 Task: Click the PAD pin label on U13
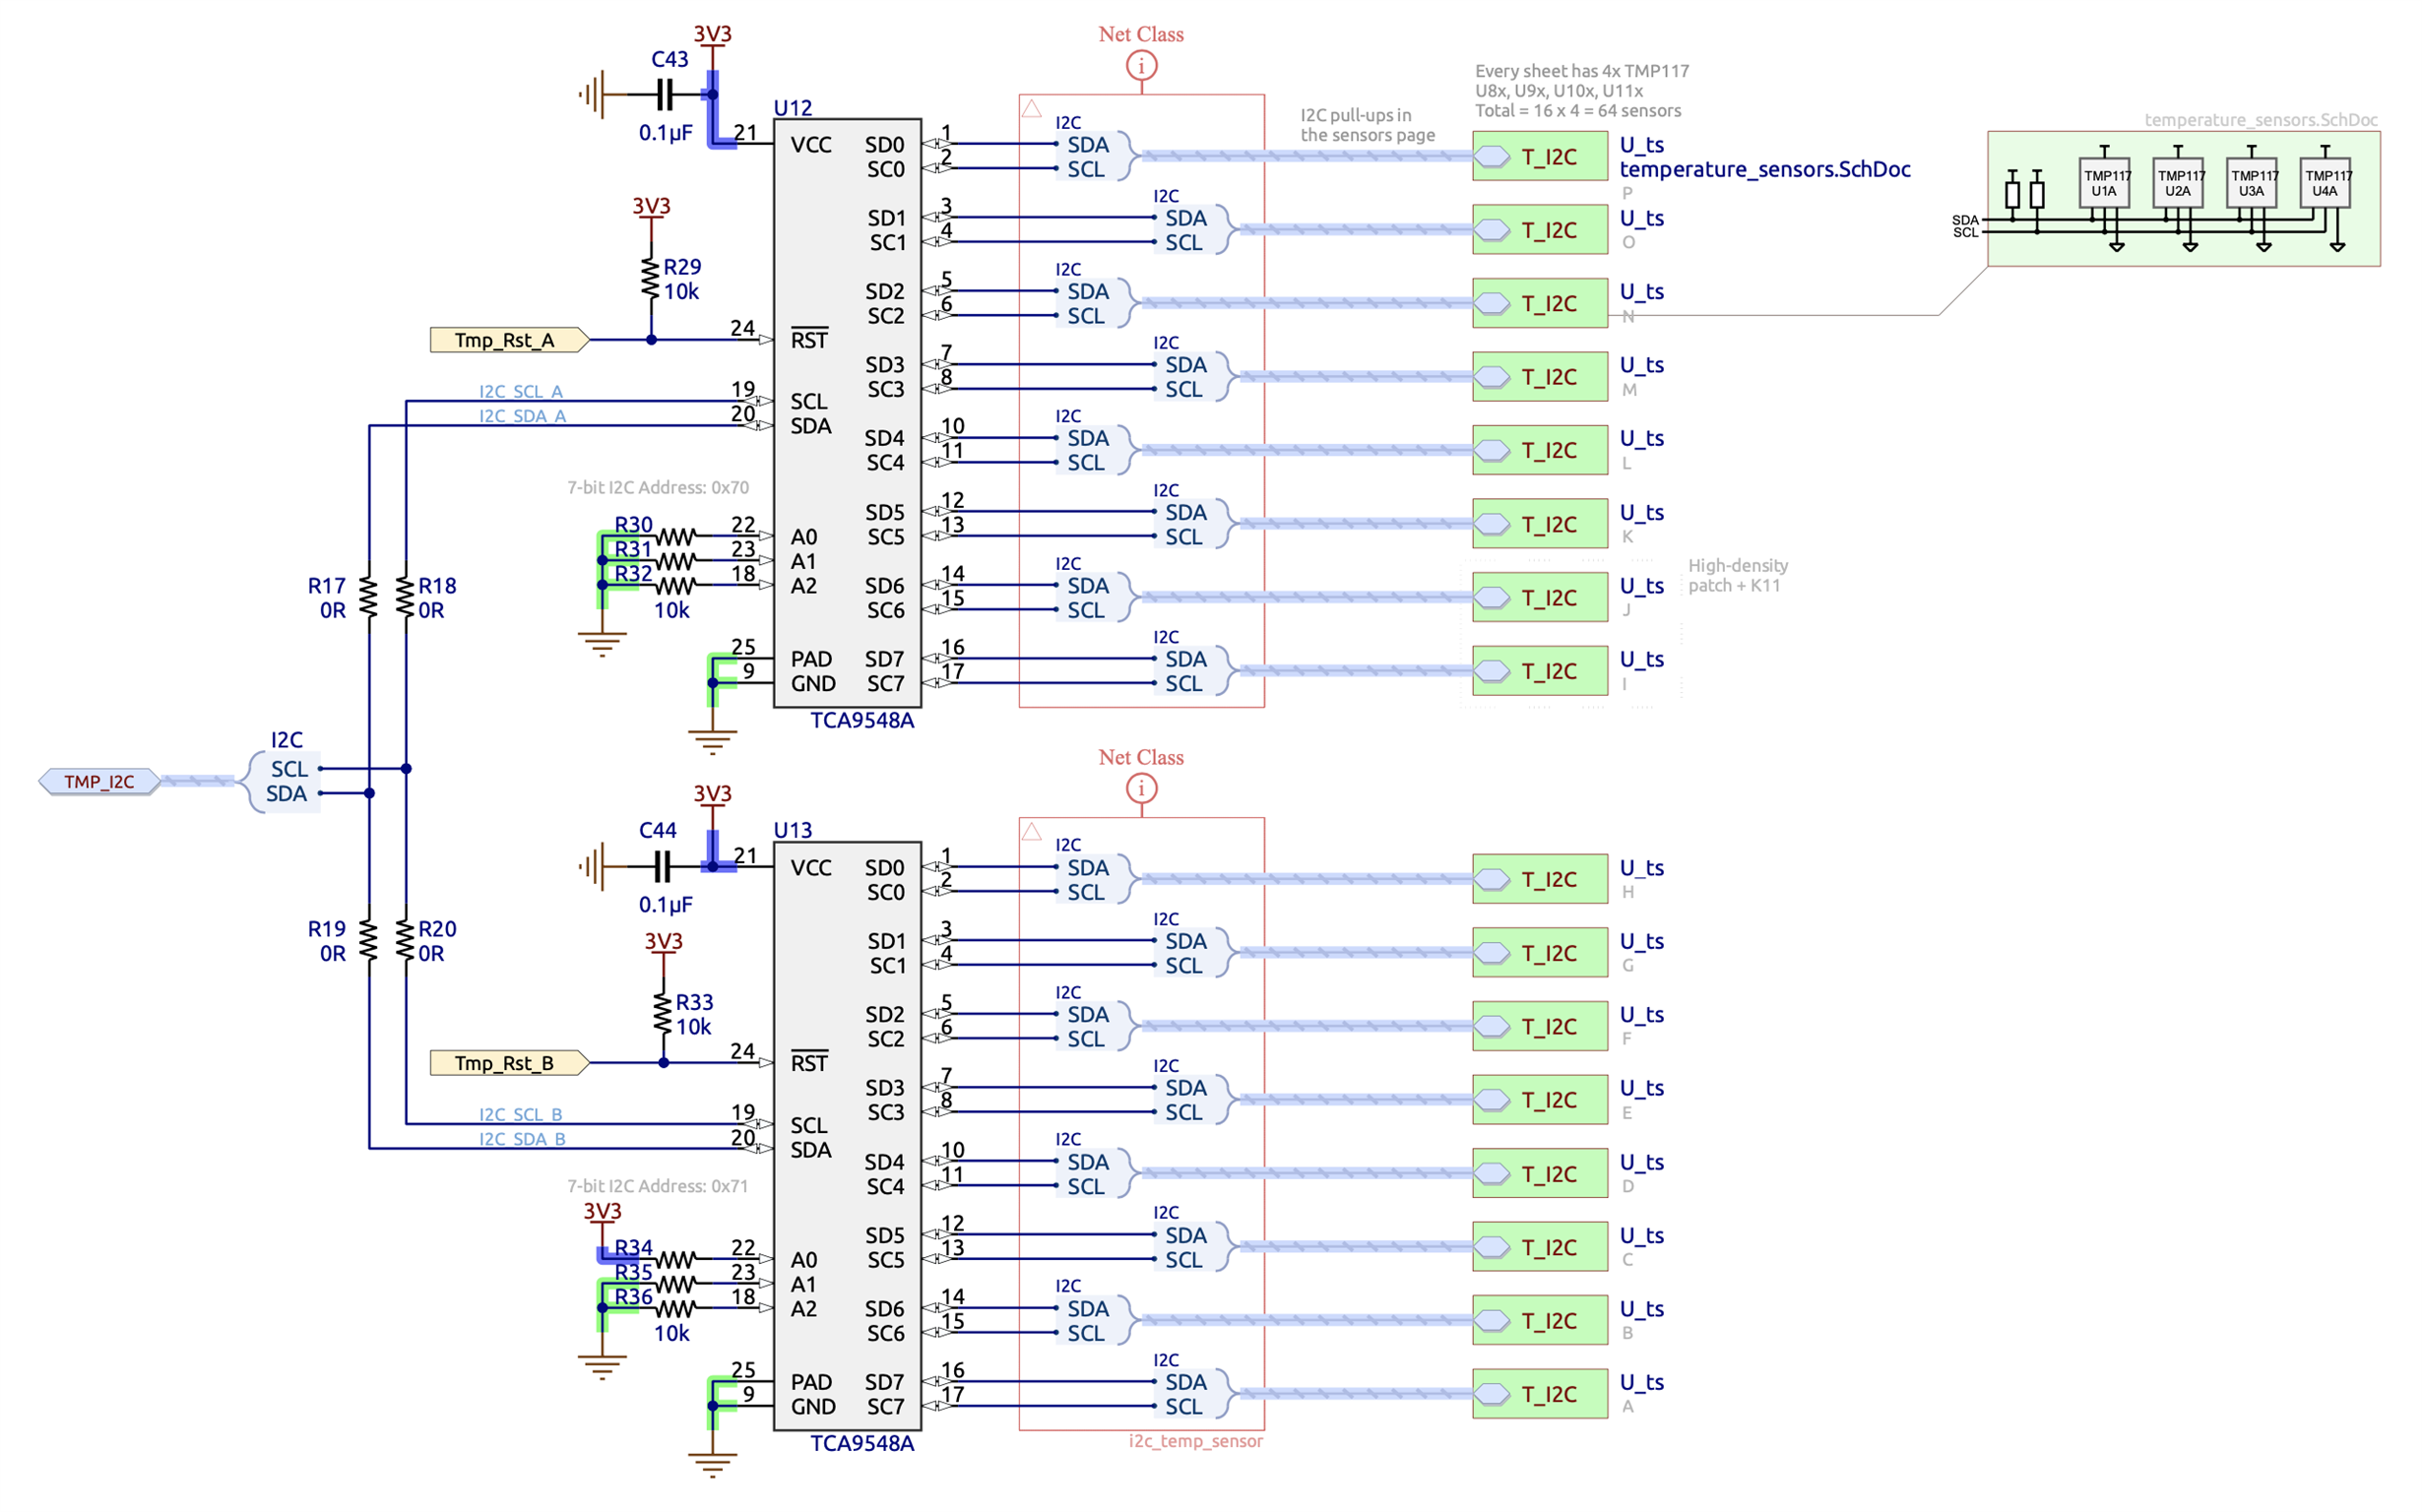tap(811, 1383)
